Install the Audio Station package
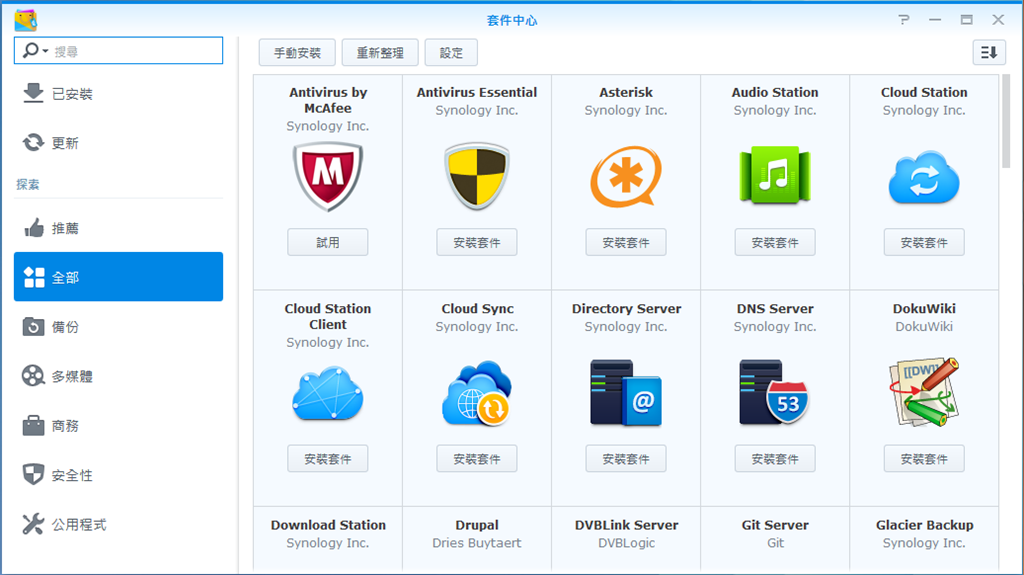Image resolution: width=1024 pixels, height=575 pixels. (x=775, y=242)
